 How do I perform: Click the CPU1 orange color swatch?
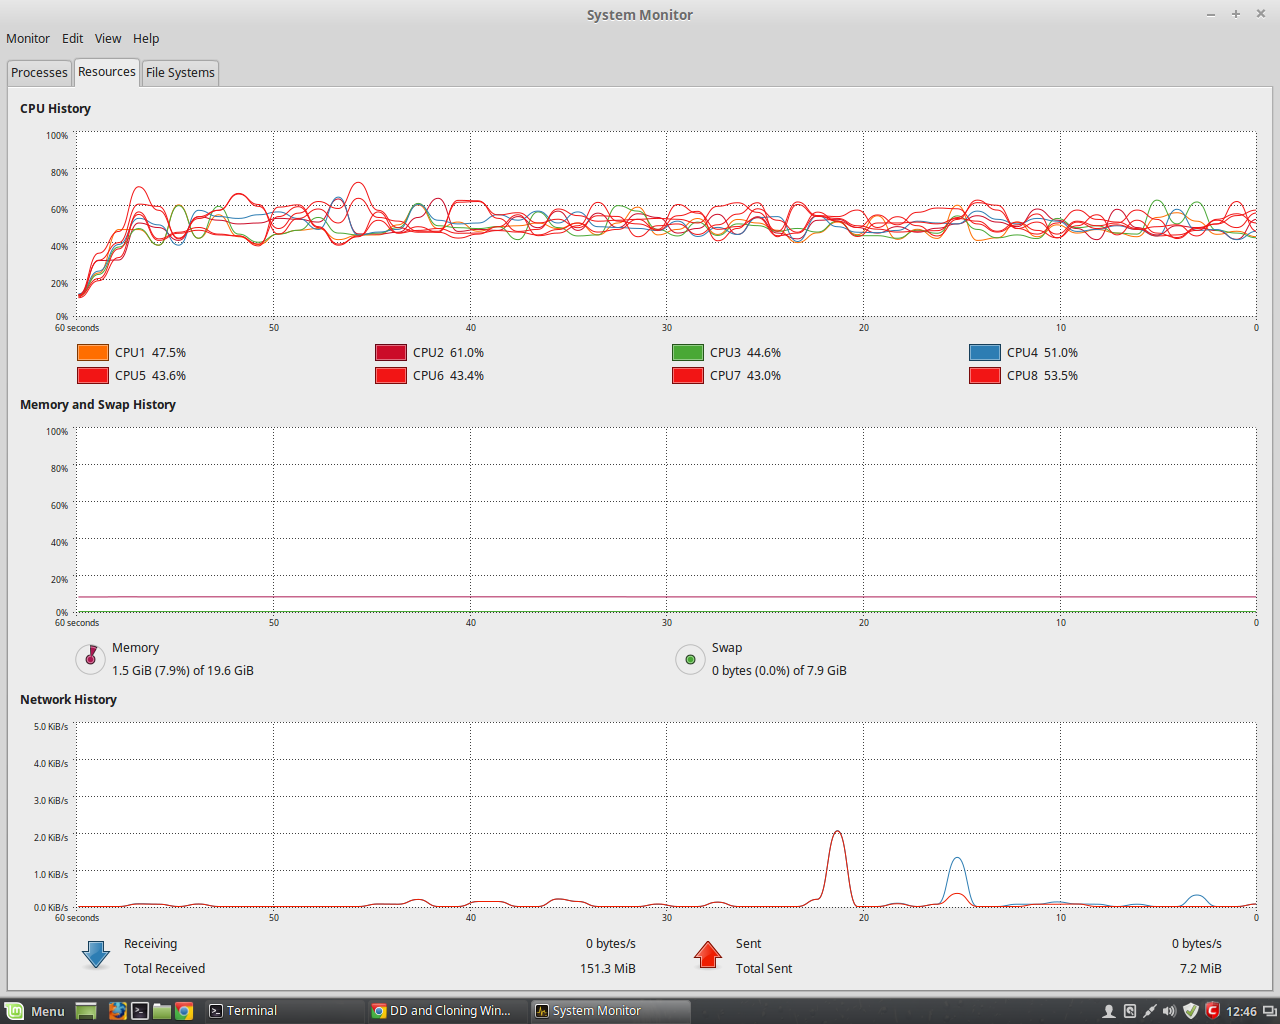[x=93, y=353]
